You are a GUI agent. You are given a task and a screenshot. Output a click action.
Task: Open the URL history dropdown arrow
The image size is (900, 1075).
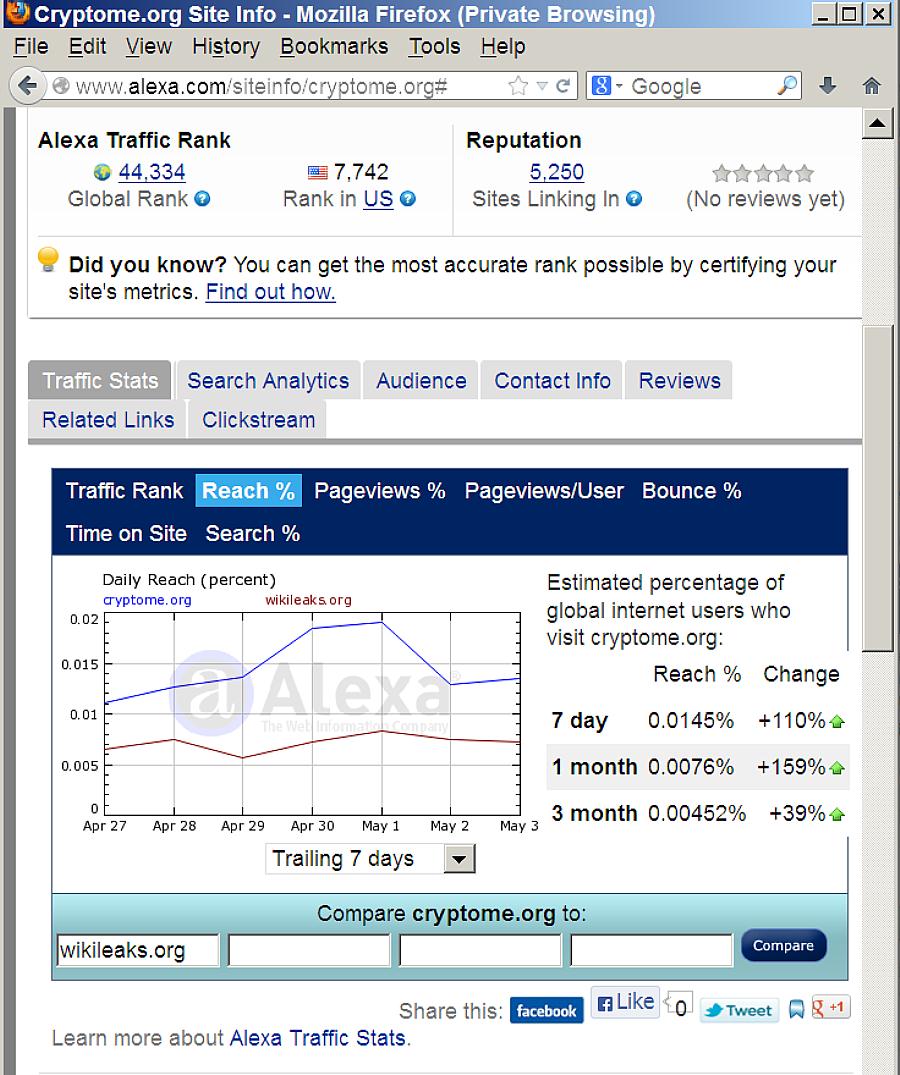(x=542, y=86)
